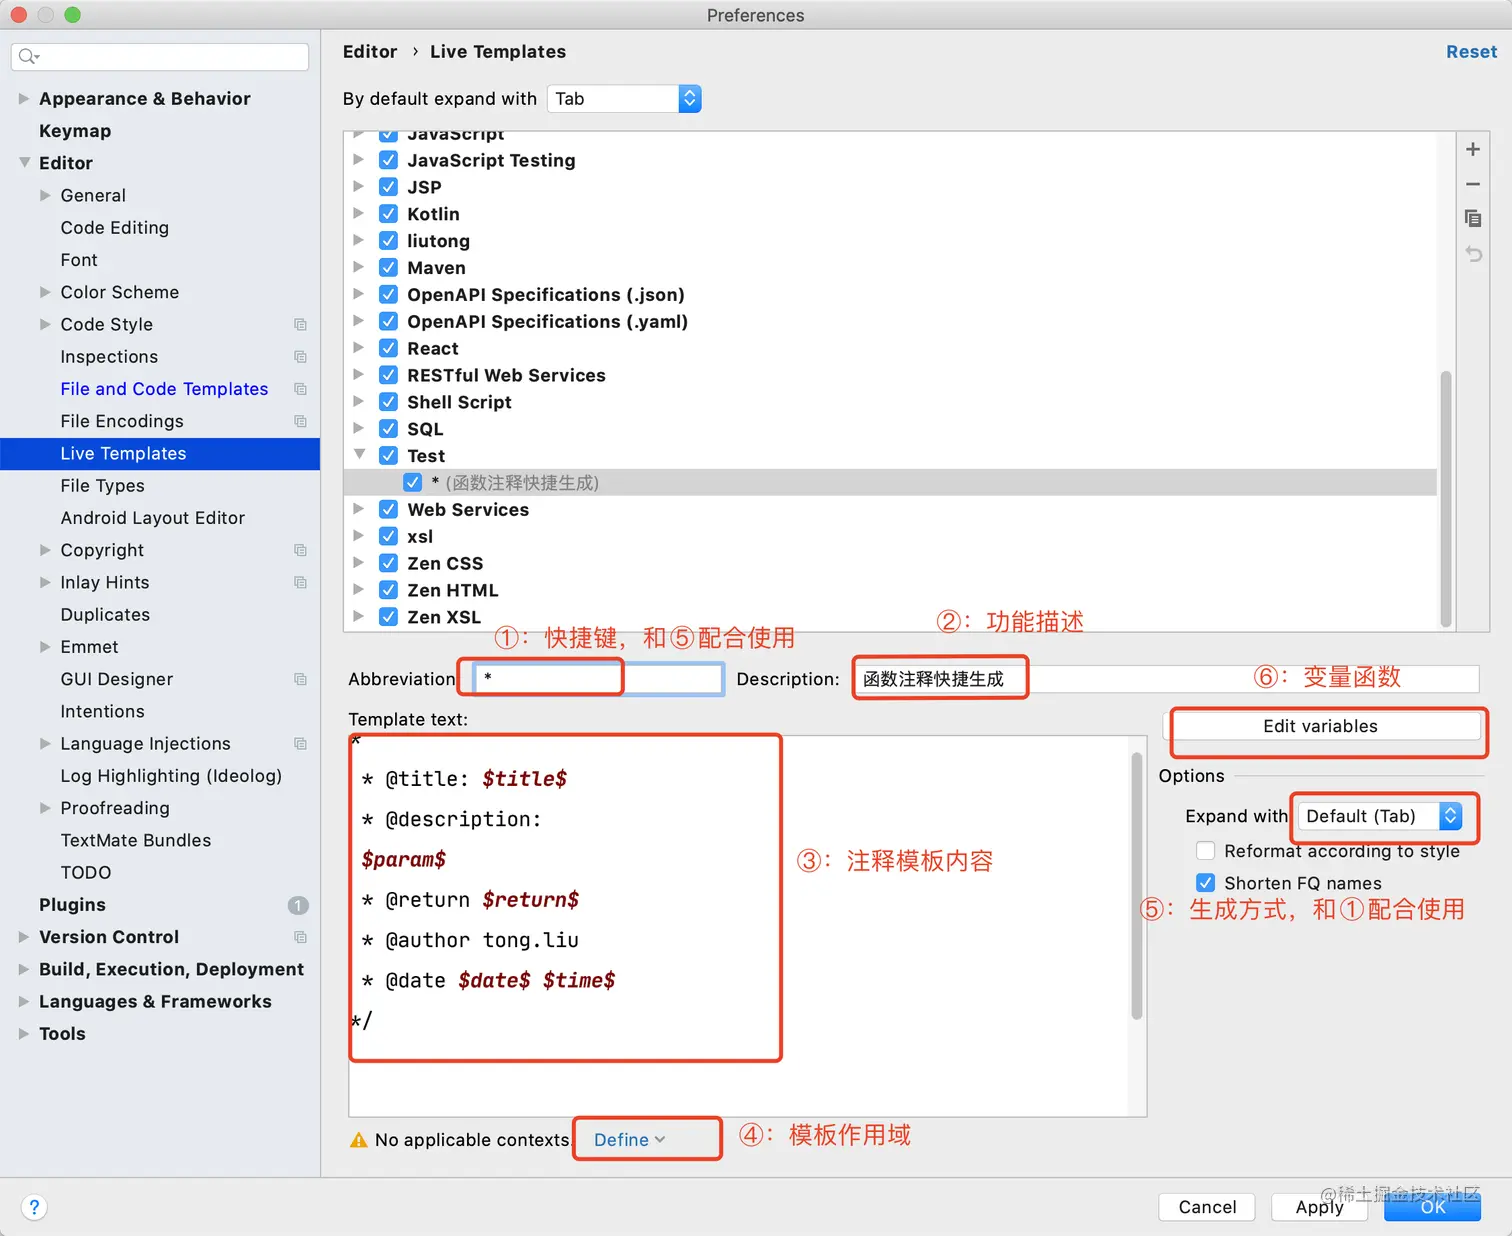Select Android Layout Editor in sidebar

(x=152, y=518)
